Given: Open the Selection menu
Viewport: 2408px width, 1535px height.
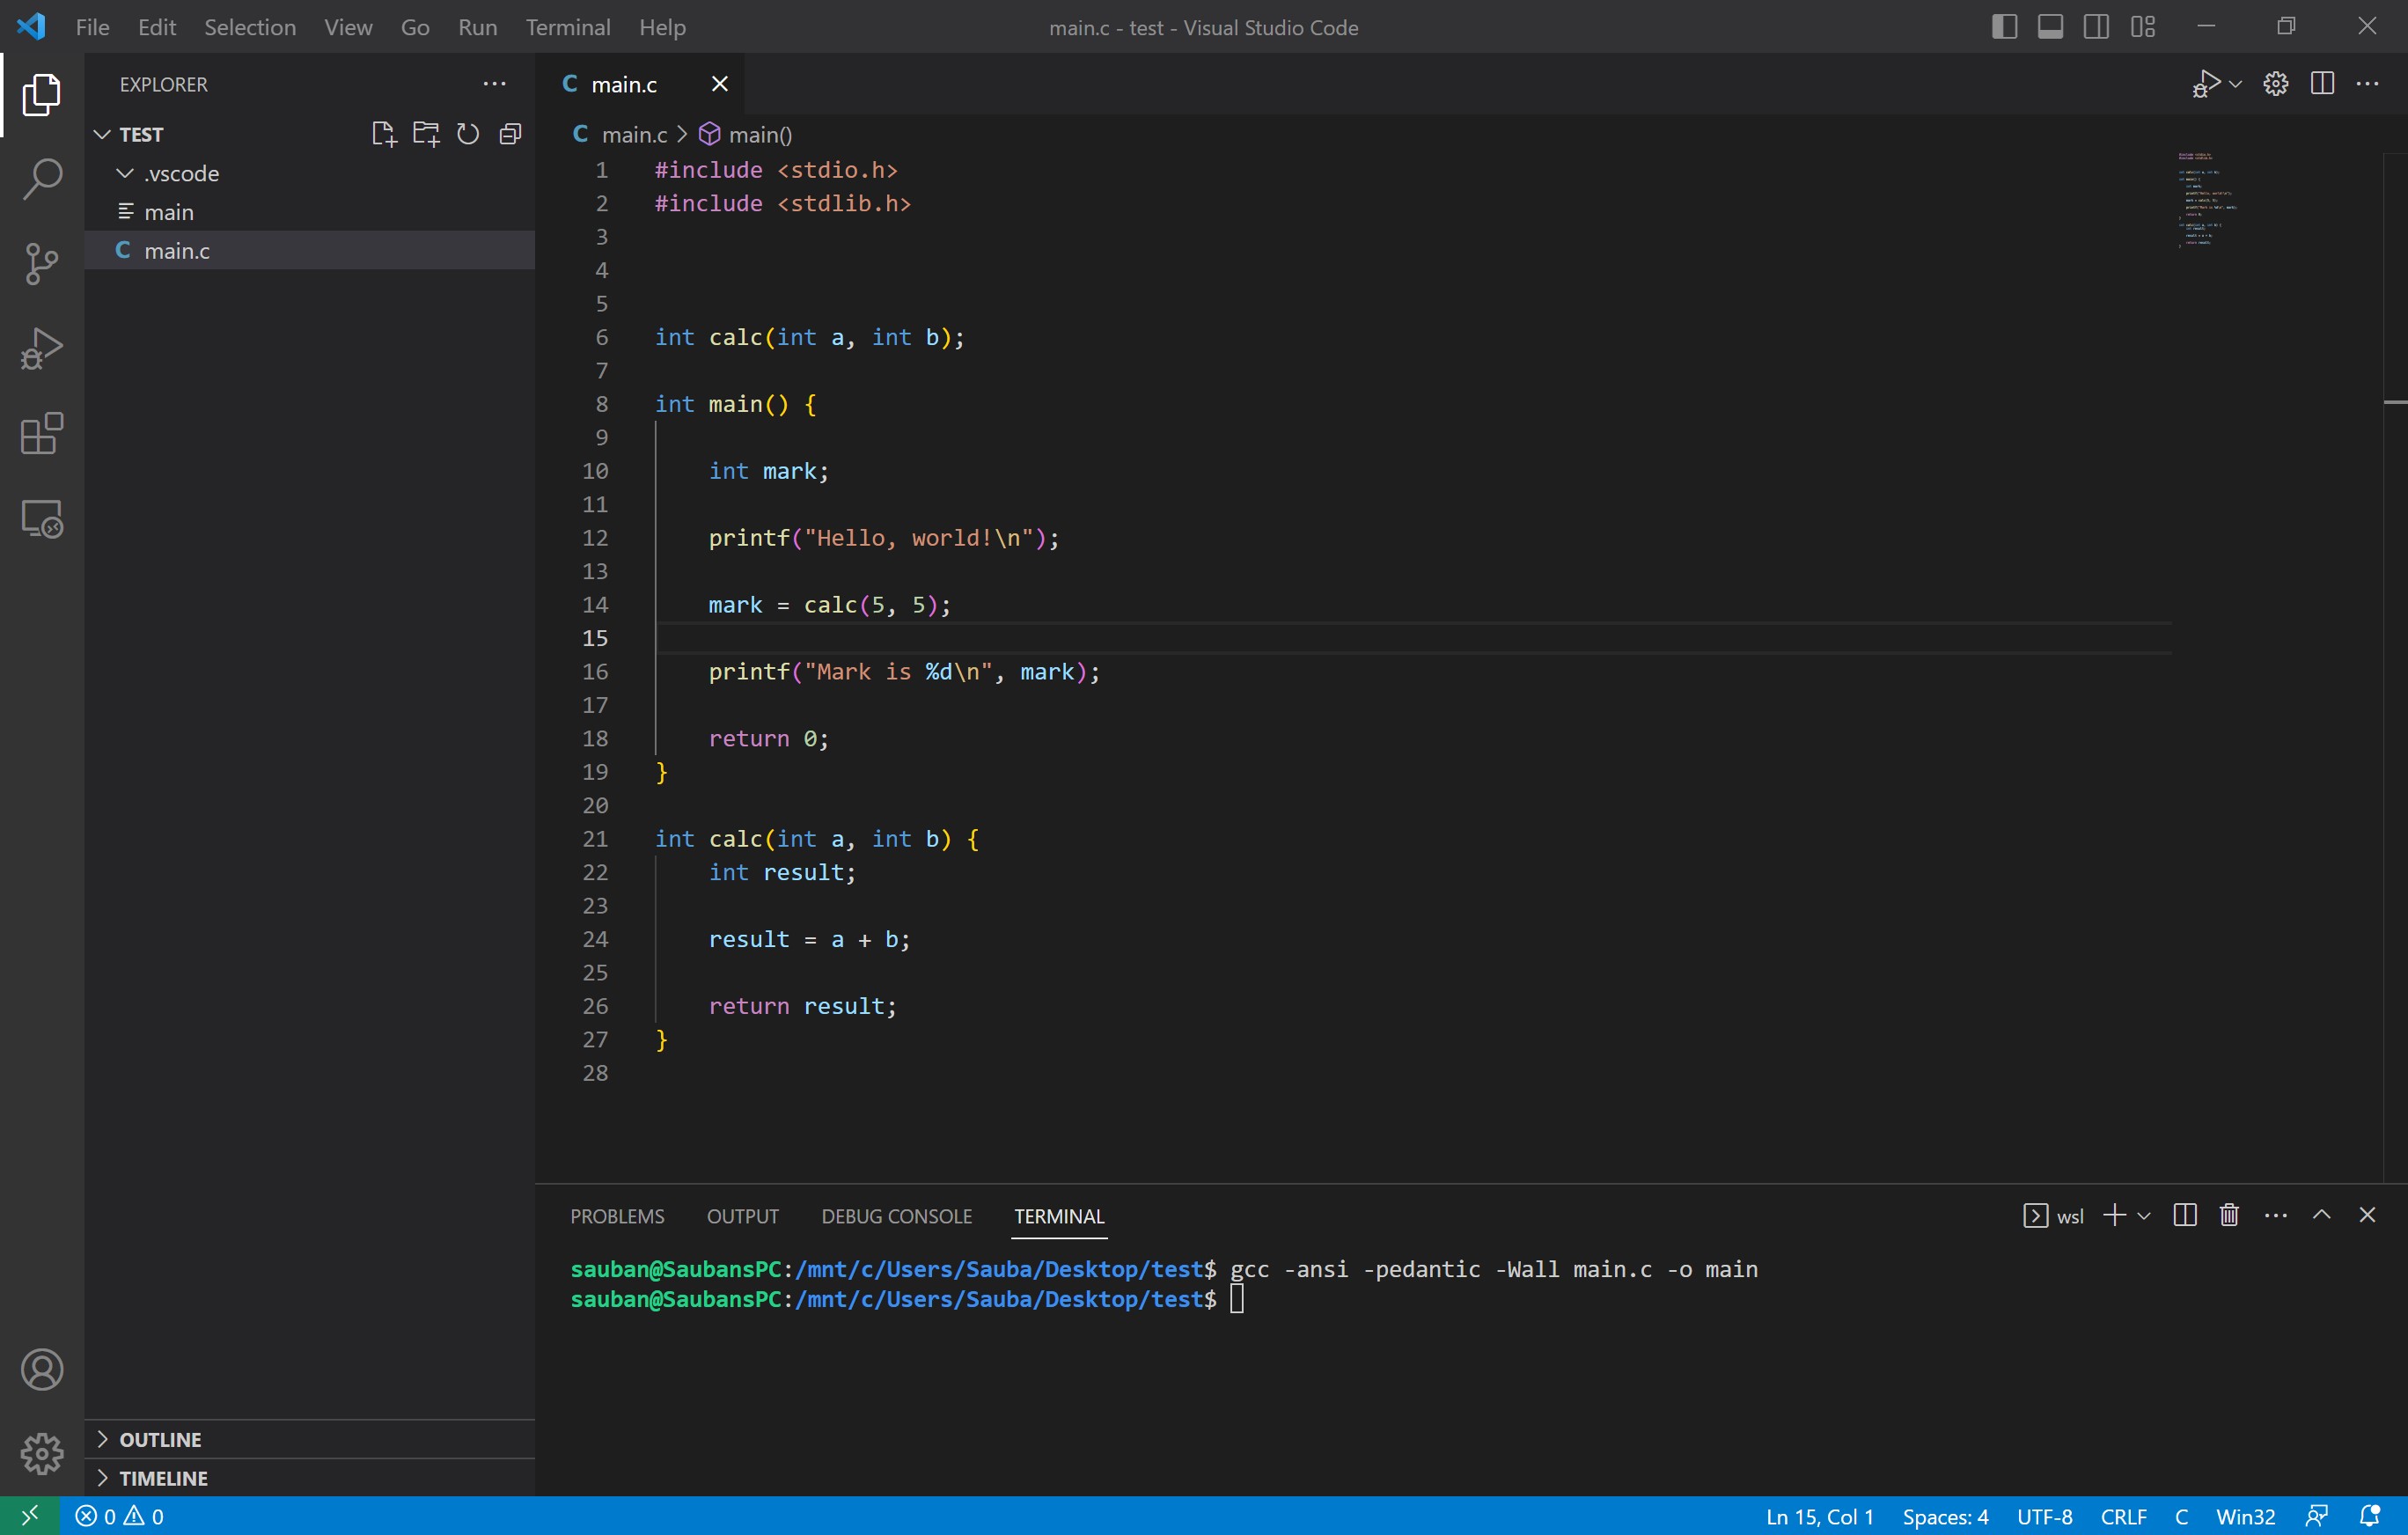Looking at the screenshot, I should click(x=250, y=27).
